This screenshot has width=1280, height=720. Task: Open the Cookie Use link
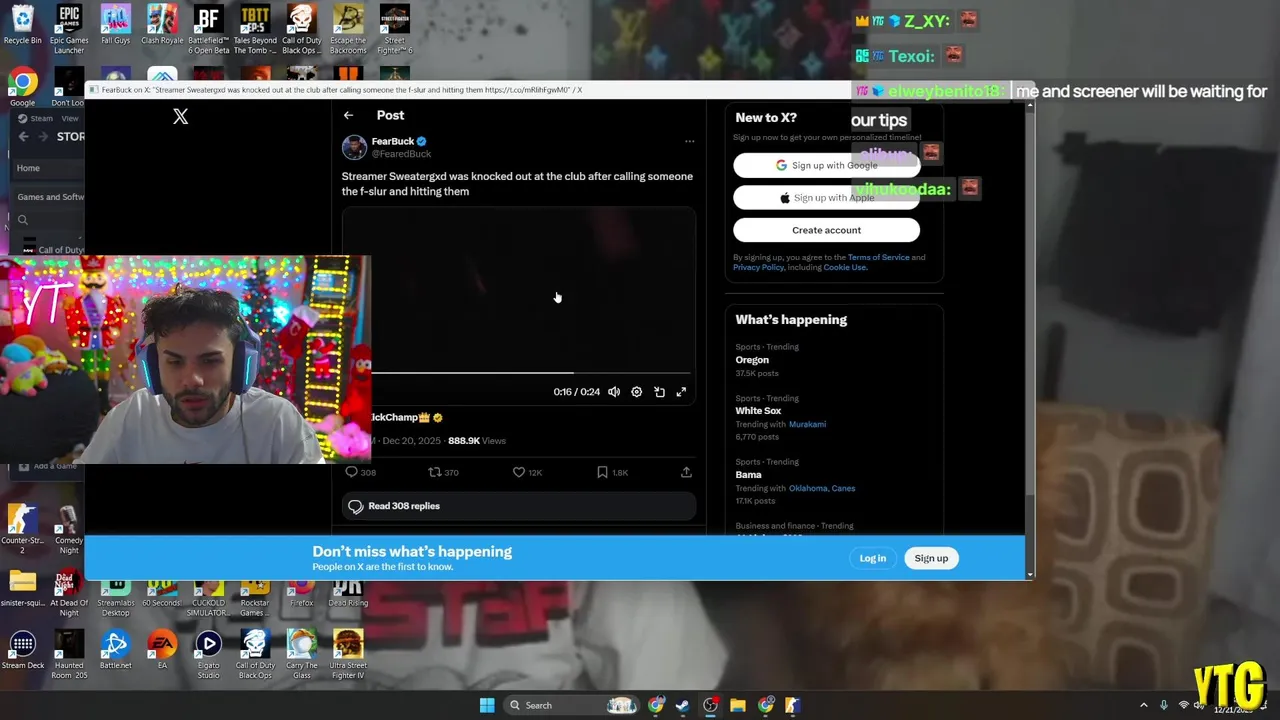(x=845, y=267)
